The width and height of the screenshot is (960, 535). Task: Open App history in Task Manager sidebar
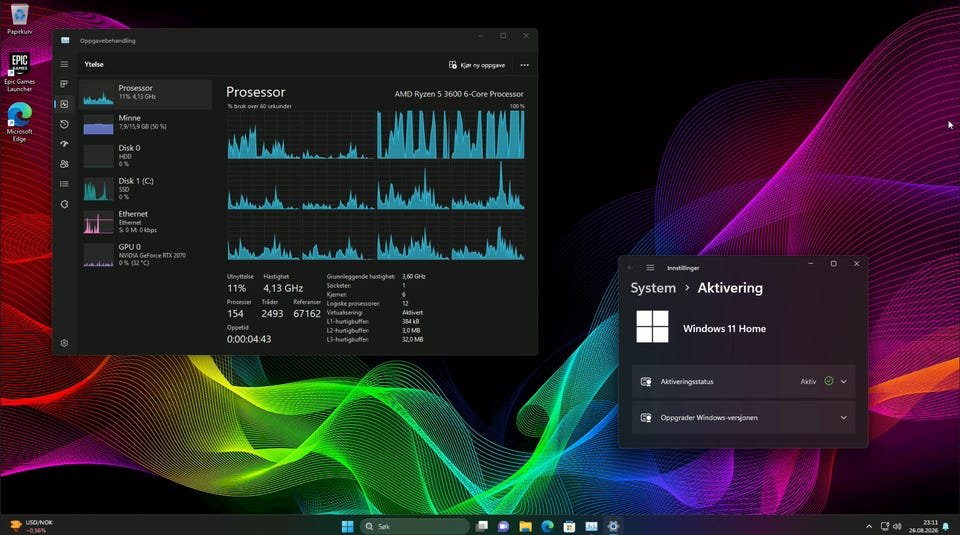click(64, 124)
